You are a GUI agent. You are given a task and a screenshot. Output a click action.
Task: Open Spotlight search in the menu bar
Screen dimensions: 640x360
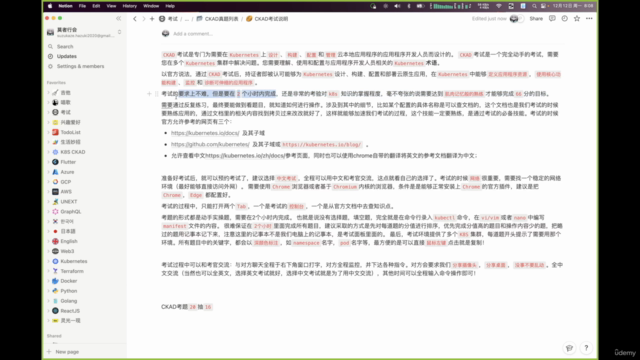click(534, 6)
